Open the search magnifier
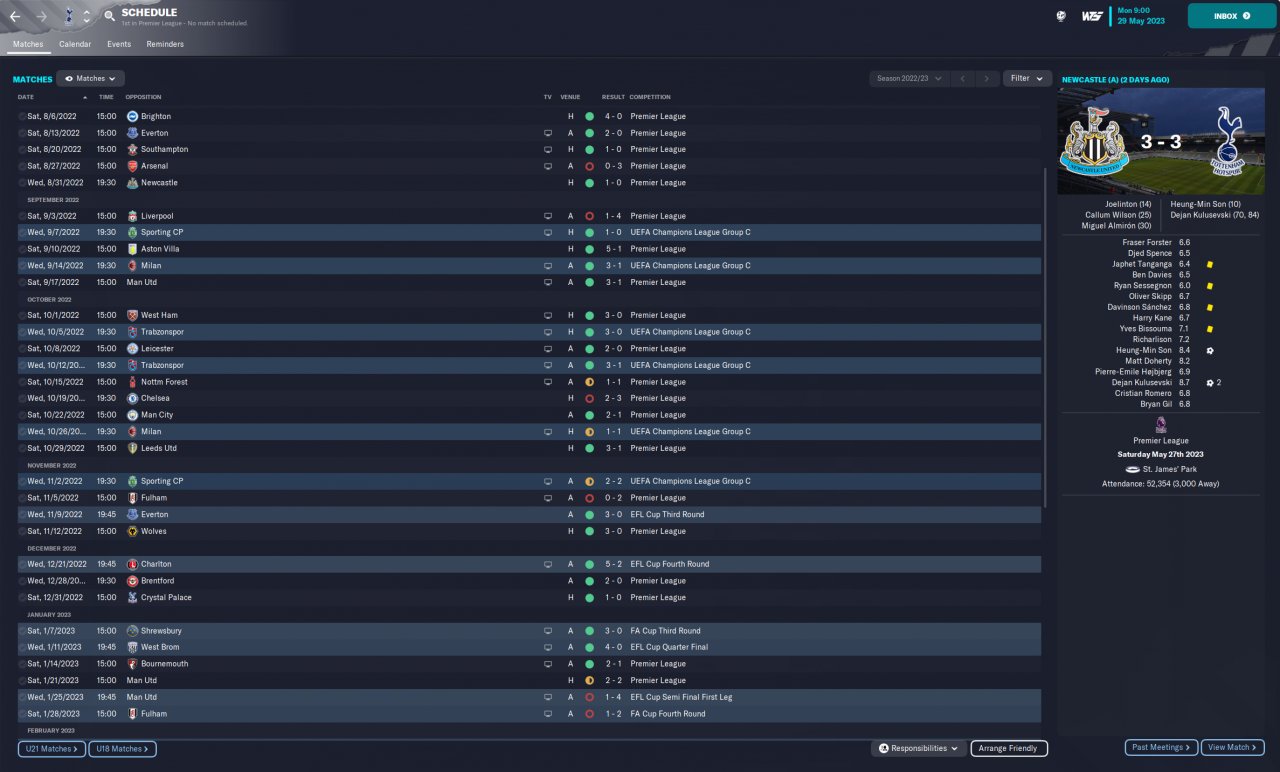Image resolution: width=1280 pixels, height=772 pixels. pos(109,16)
